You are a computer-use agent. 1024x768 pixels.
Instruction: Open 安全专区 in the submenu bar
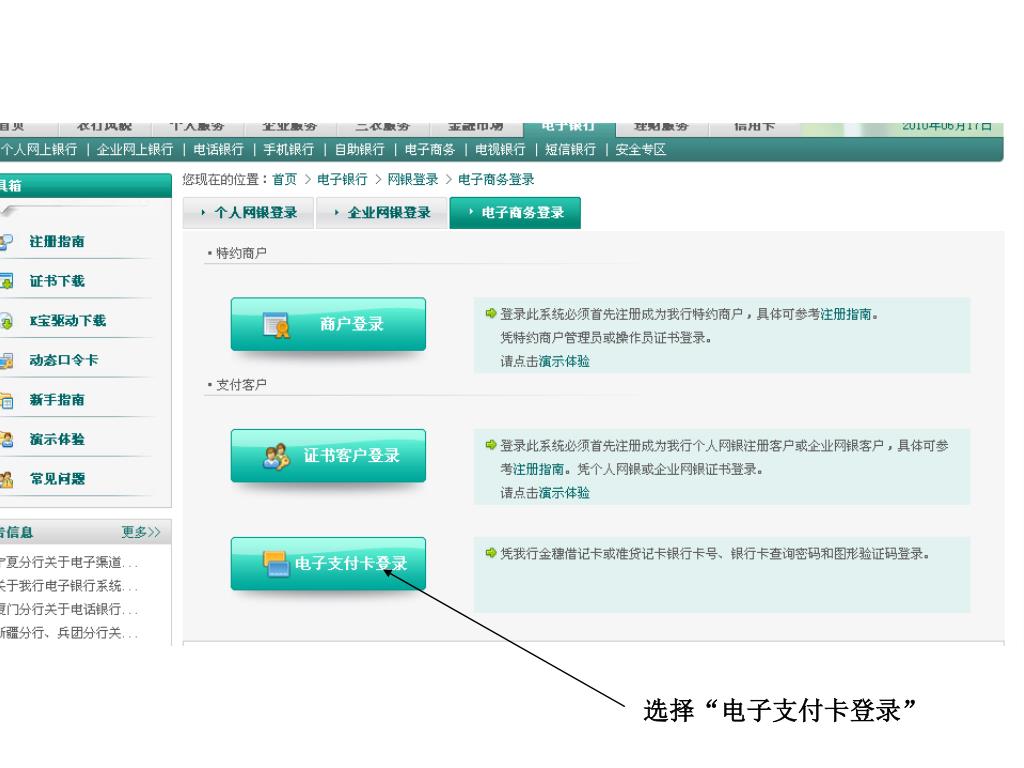641,149
